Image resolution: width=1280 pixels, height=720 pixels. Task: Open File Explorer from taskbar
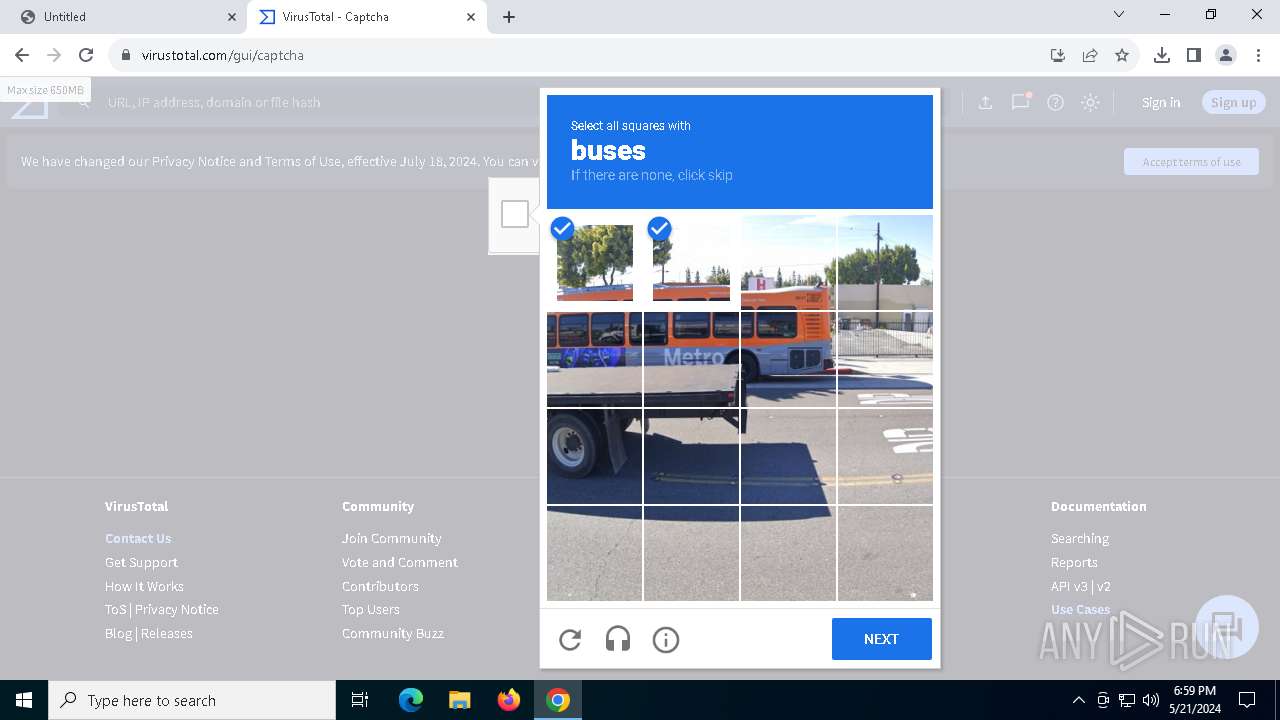pyautogui.click(x=459, y=700)
